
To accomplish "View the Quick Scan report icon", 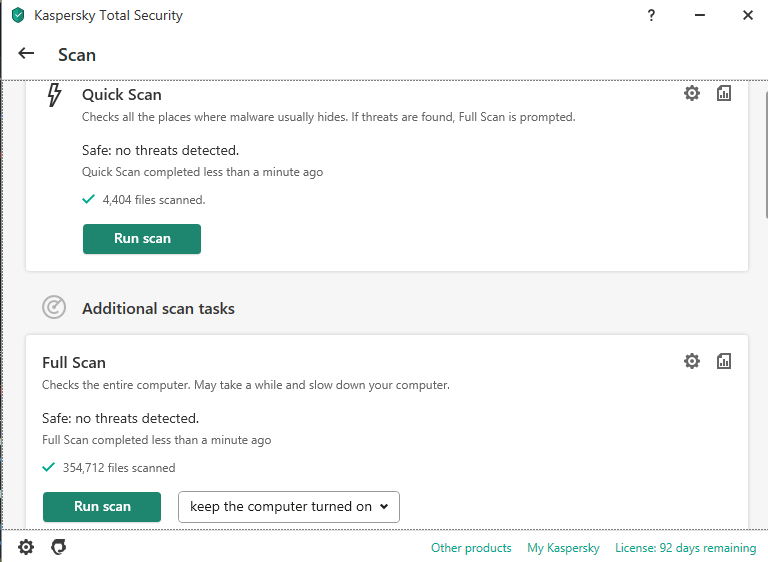I will (x=724, y=93).
